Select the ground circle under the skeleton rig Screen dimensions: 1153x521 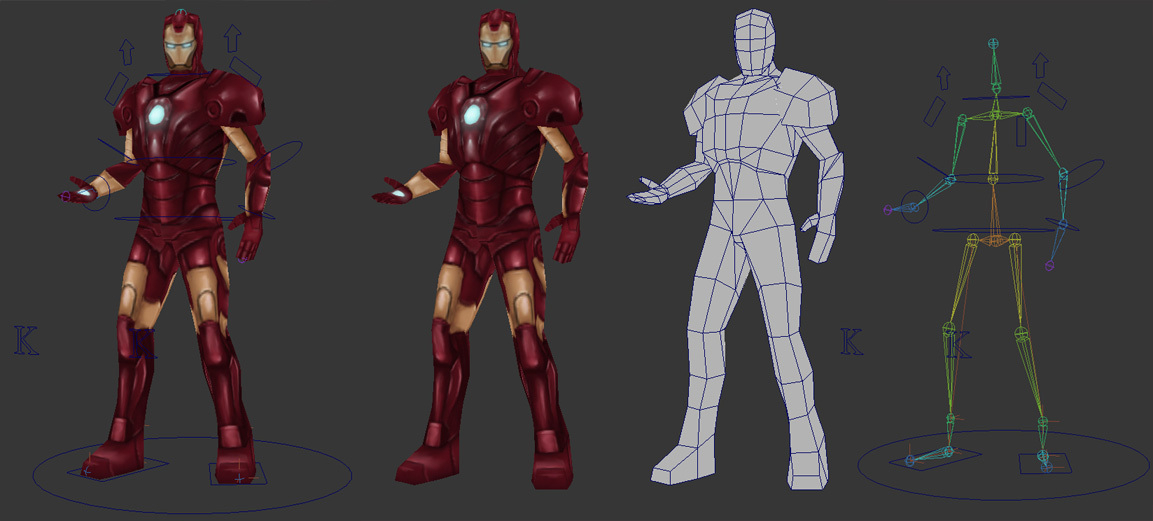(x=1004, y=465)
